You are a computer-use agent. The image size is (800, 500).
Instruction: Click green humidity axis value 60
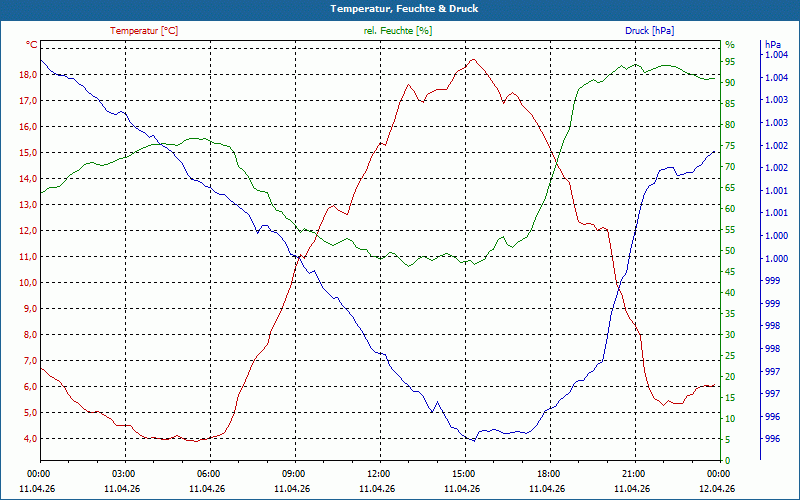tap(730, 209)
